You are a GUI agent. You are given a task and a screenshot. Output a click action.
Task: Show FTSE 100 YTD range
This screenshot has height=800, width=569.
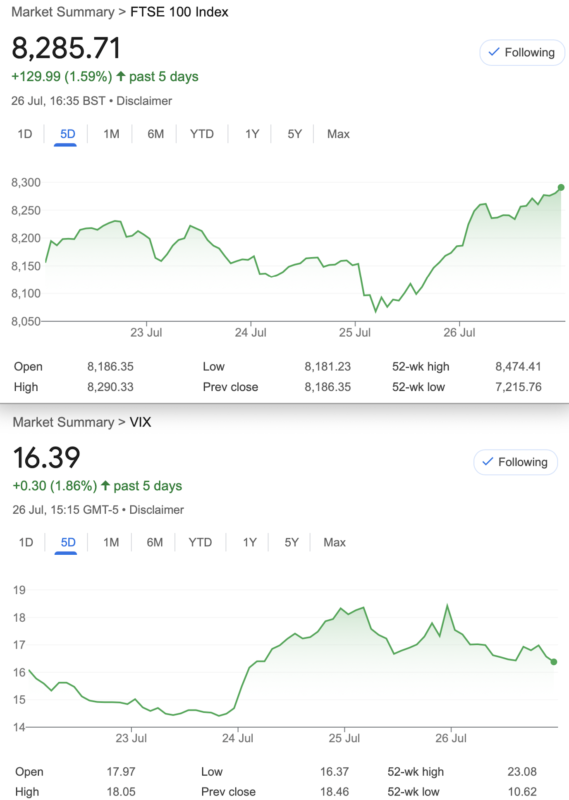(x=202, y=134)
